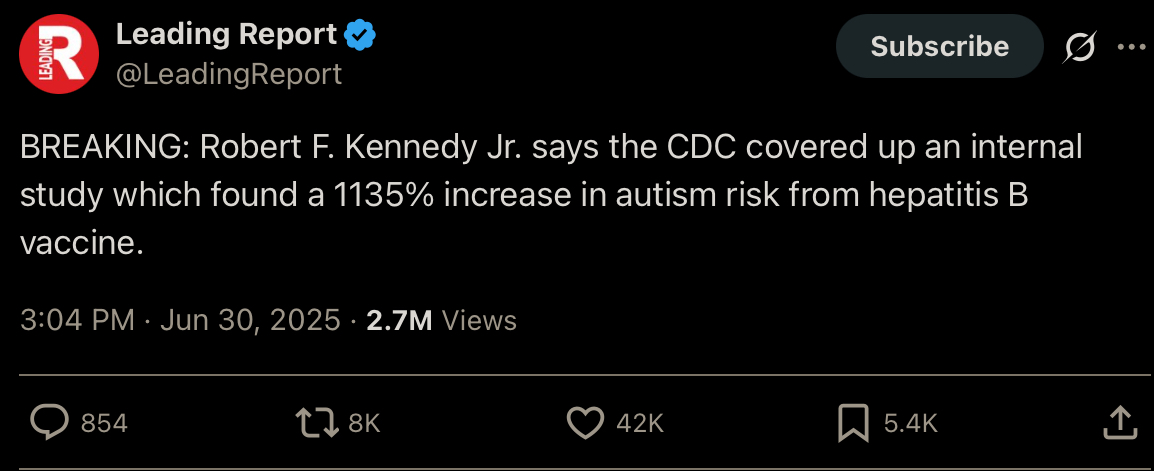
Task: Repost this tweet with the arrows icon
Action: pos(316,422)
